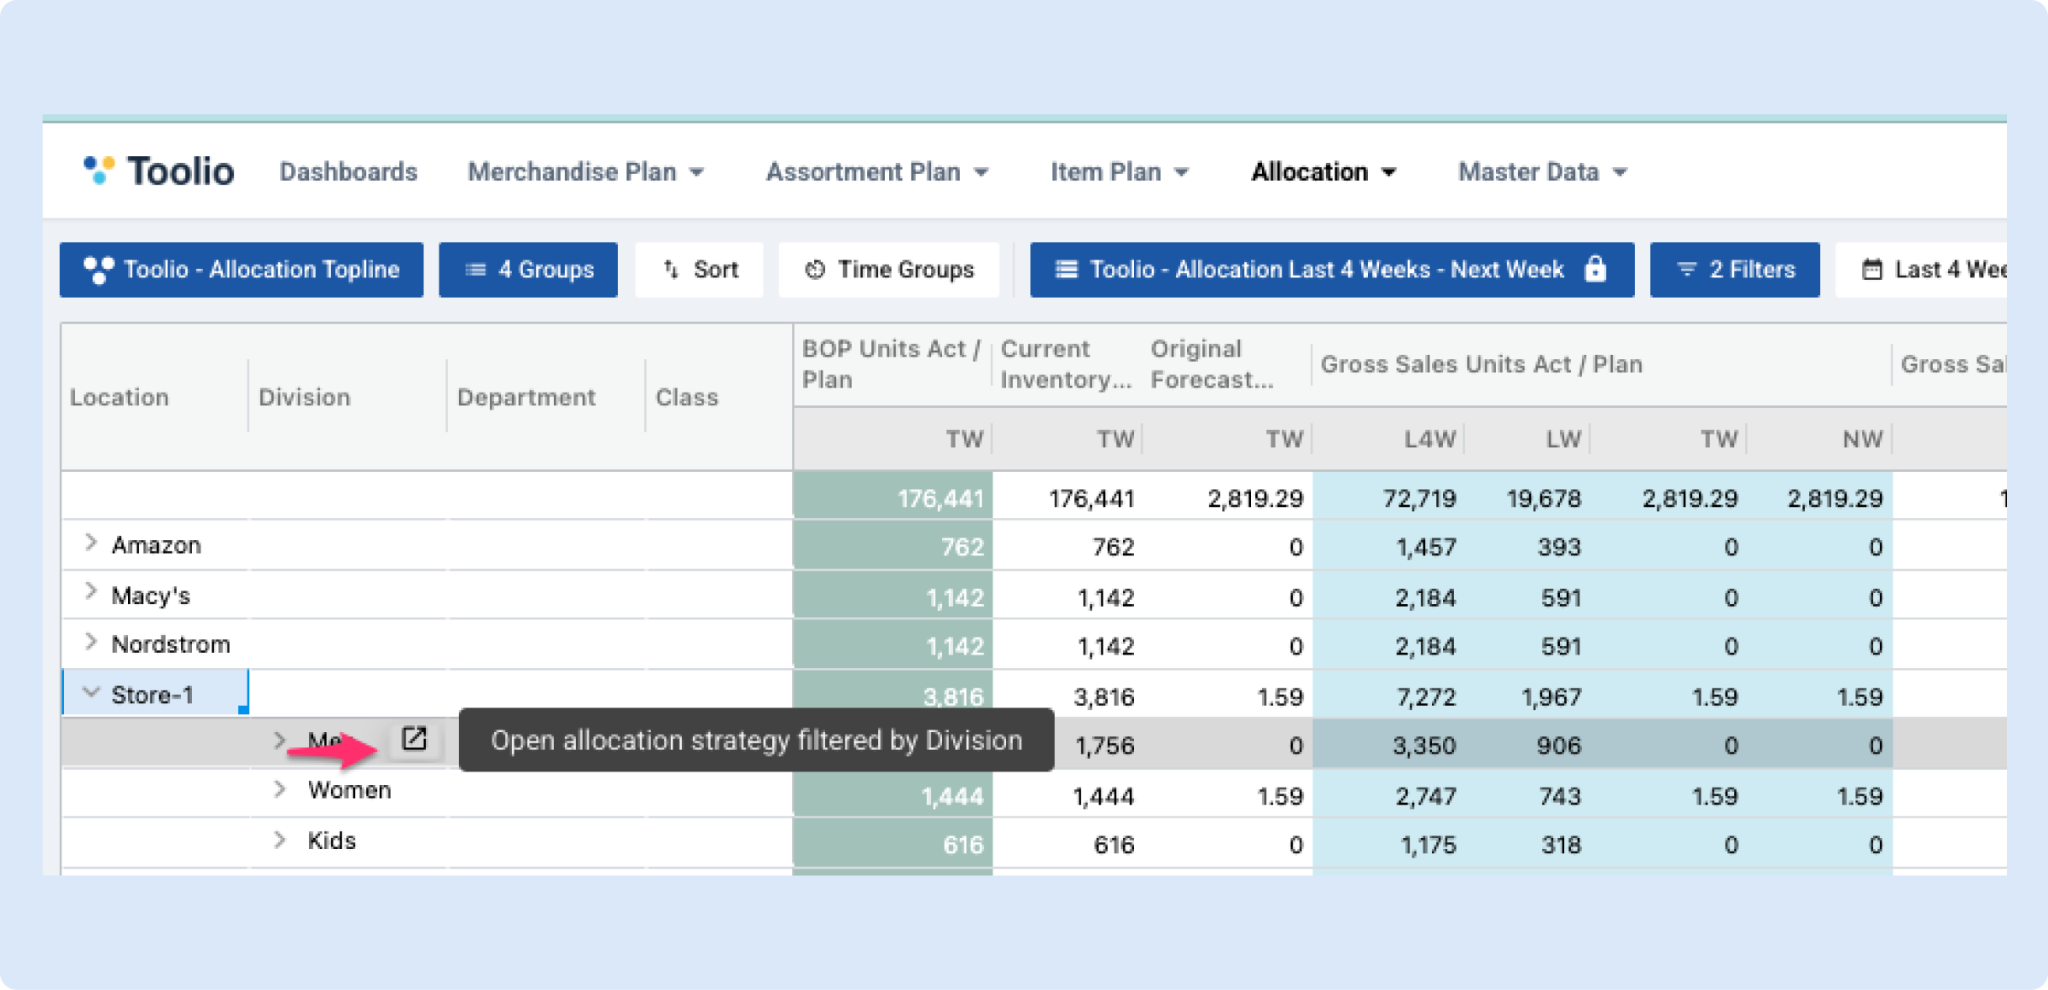Open Item Plan menu
Screen dimensions: 2048x990
[1119, 172]
